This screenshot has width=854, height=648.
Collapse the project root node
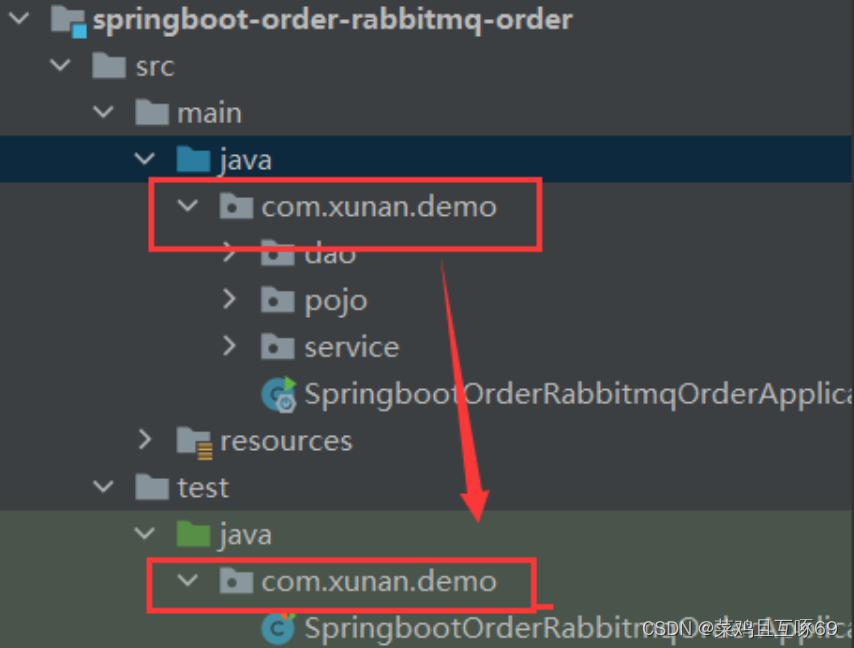18,18
